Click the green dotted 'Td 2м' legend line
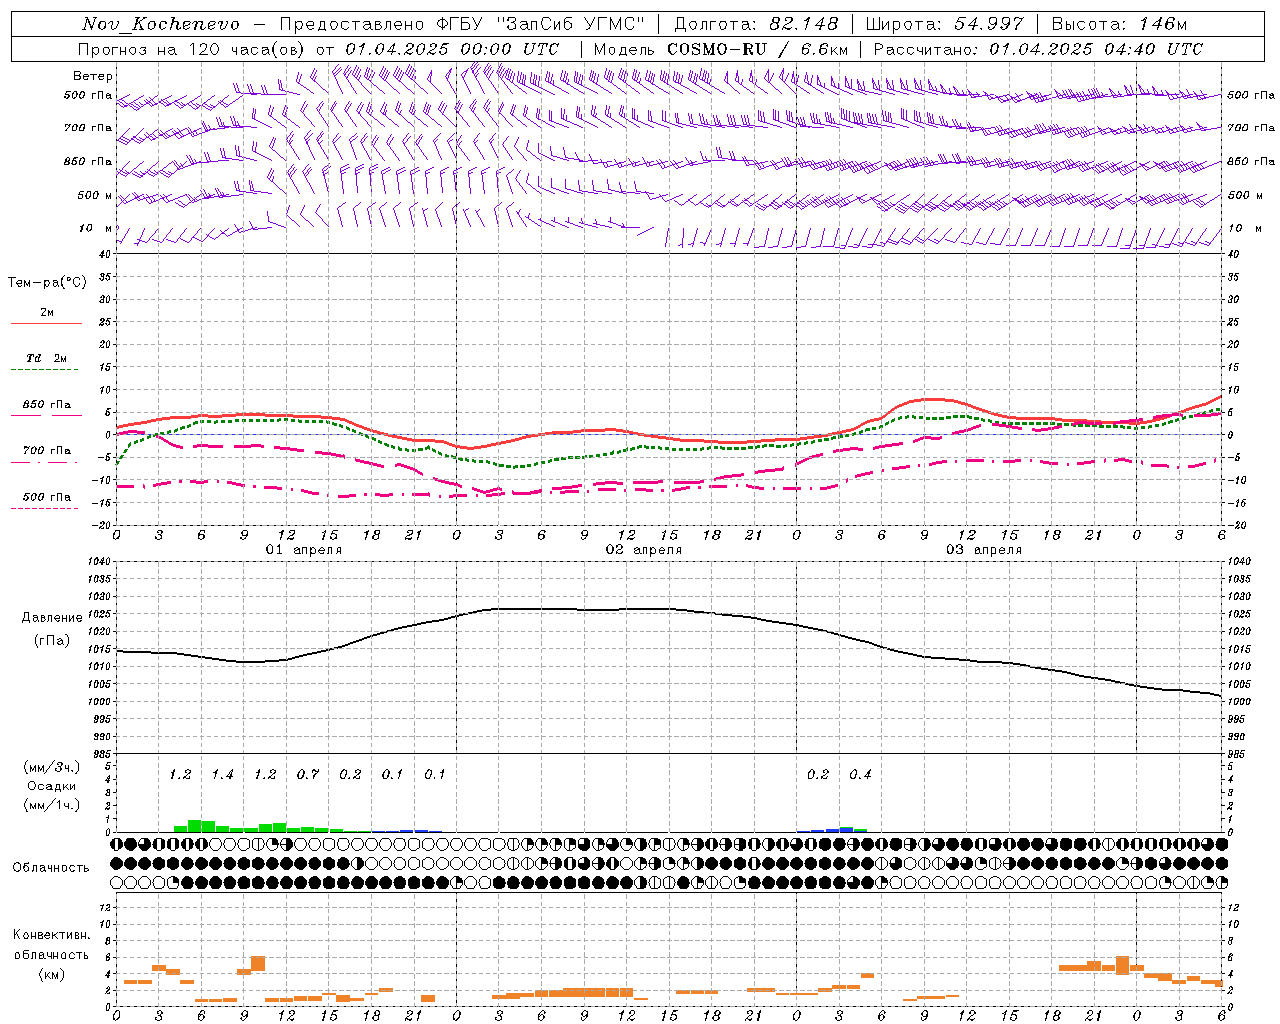 click(44, 370)
